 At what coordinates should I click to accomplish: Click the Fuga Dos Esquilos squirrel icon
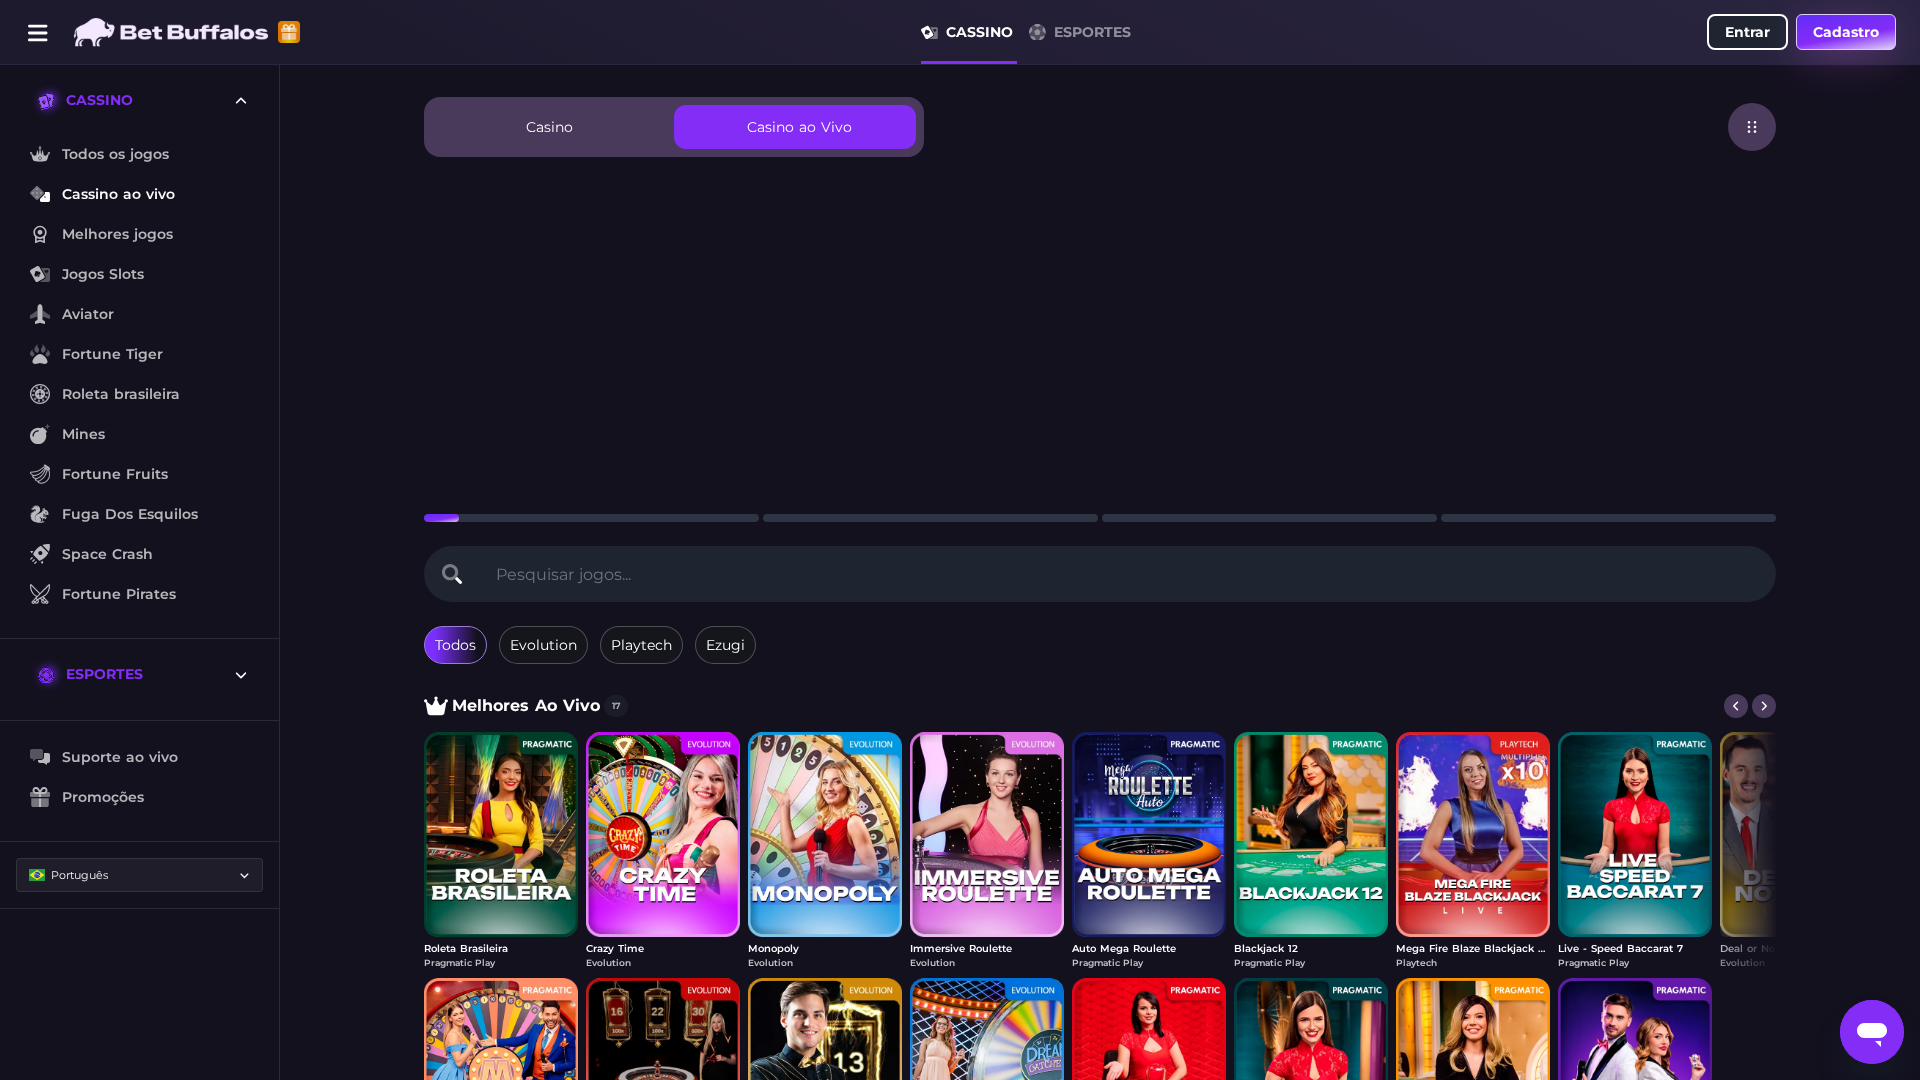click(x=40, y=514)
